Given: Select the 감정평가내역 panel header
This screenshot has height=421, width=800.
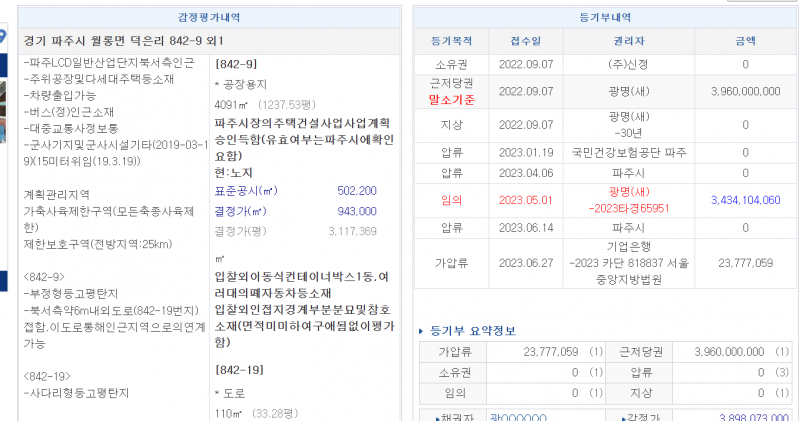Looking at the screenshot, I should coord(208,17).
